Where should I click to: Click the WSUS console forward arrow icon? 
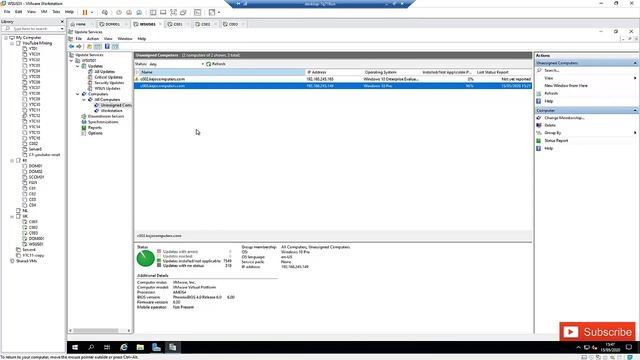point(79,47)
